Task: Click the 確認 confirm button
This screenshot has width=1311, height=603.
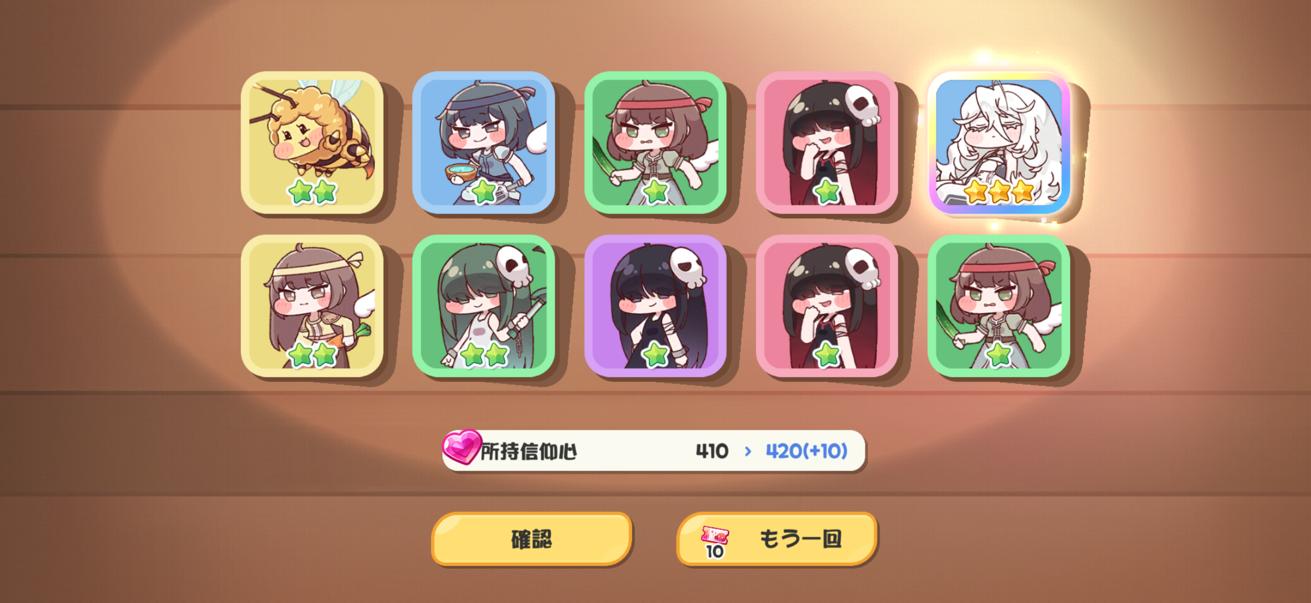Action: [532, 539]
